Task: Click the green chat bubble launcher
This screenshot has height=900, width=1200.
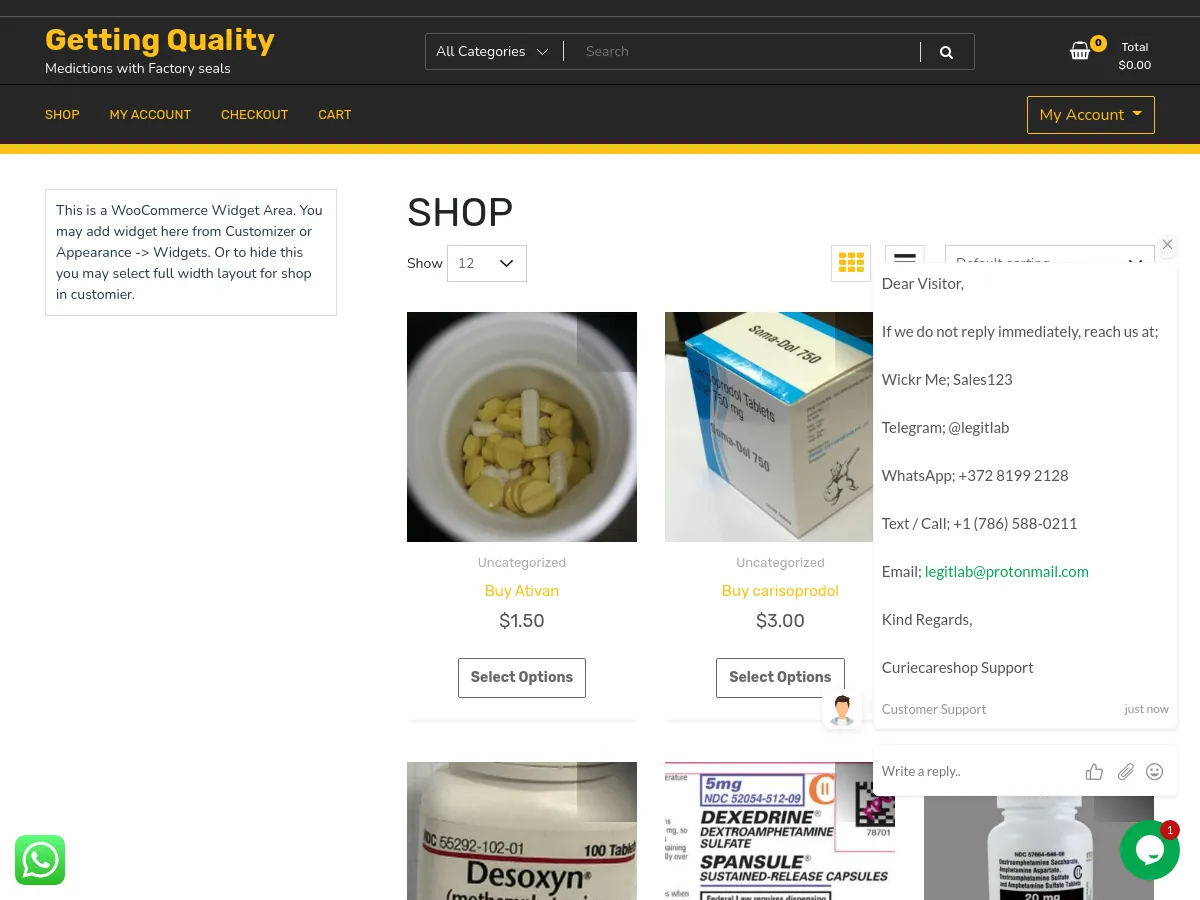Action: (x=1150, y=850)
